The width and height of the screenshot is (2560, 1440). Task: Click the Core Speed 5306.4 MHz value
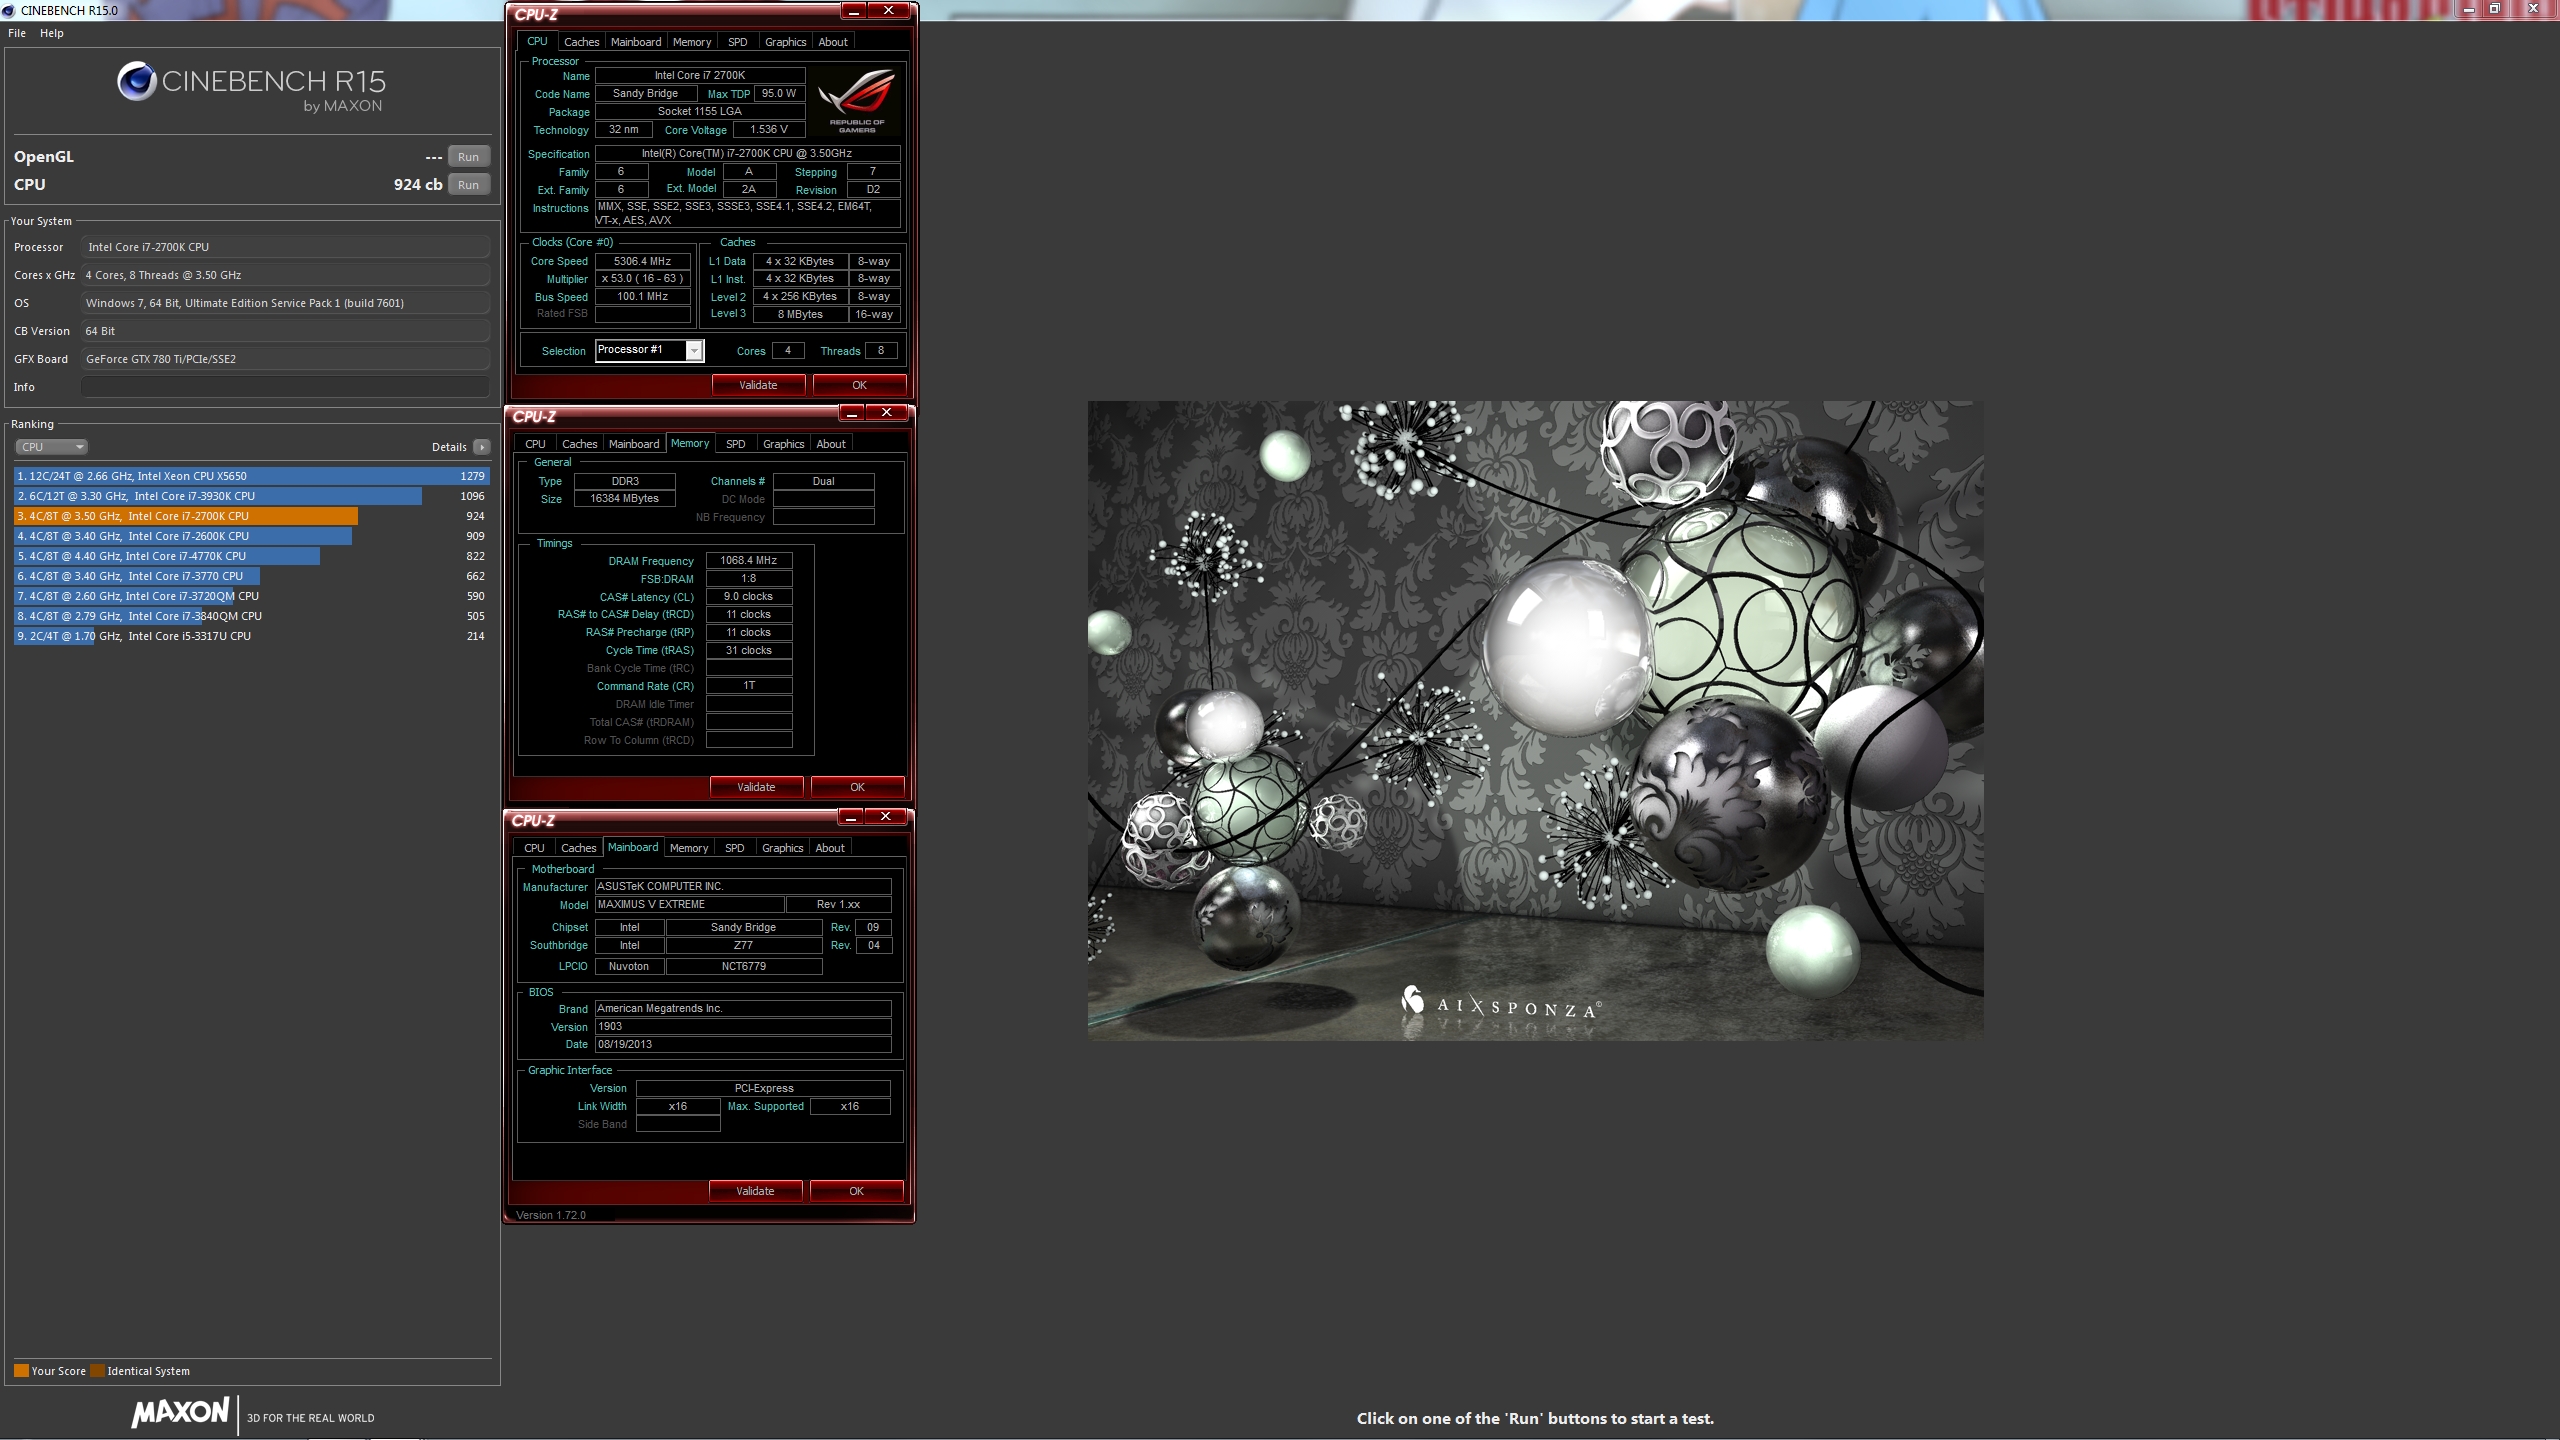click(x=643, y=261)
